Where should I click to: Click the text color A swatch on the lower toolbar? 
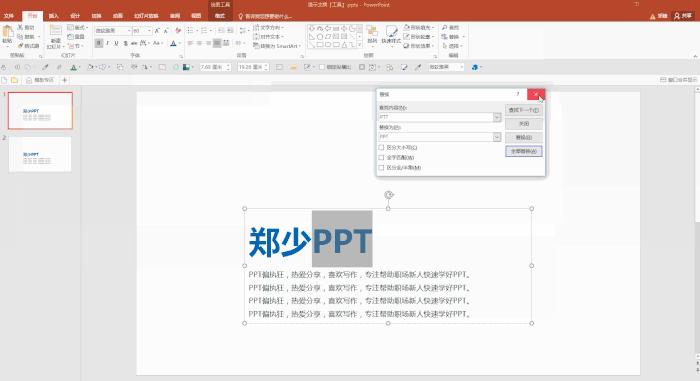(x=73, y=67)
